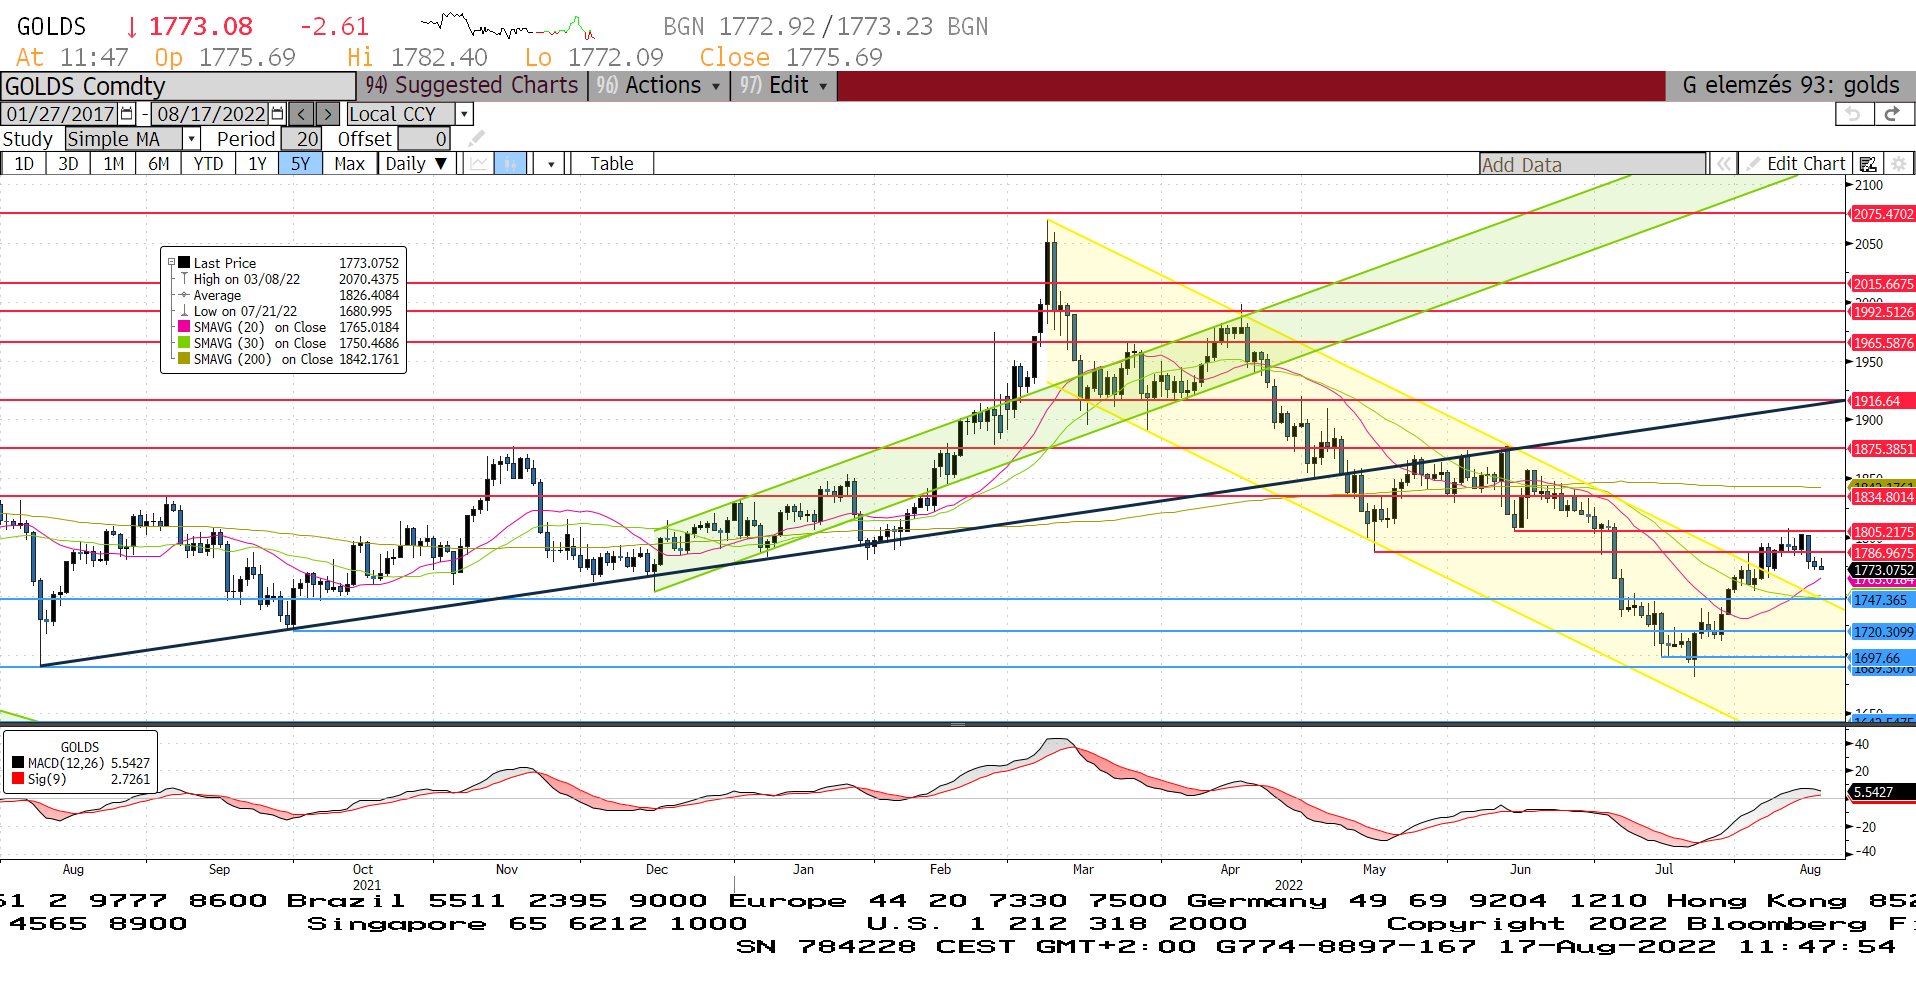Viewport: 1916px width, 1002px height.
Task: Click the Offset value field
Action: pos(424,139)
